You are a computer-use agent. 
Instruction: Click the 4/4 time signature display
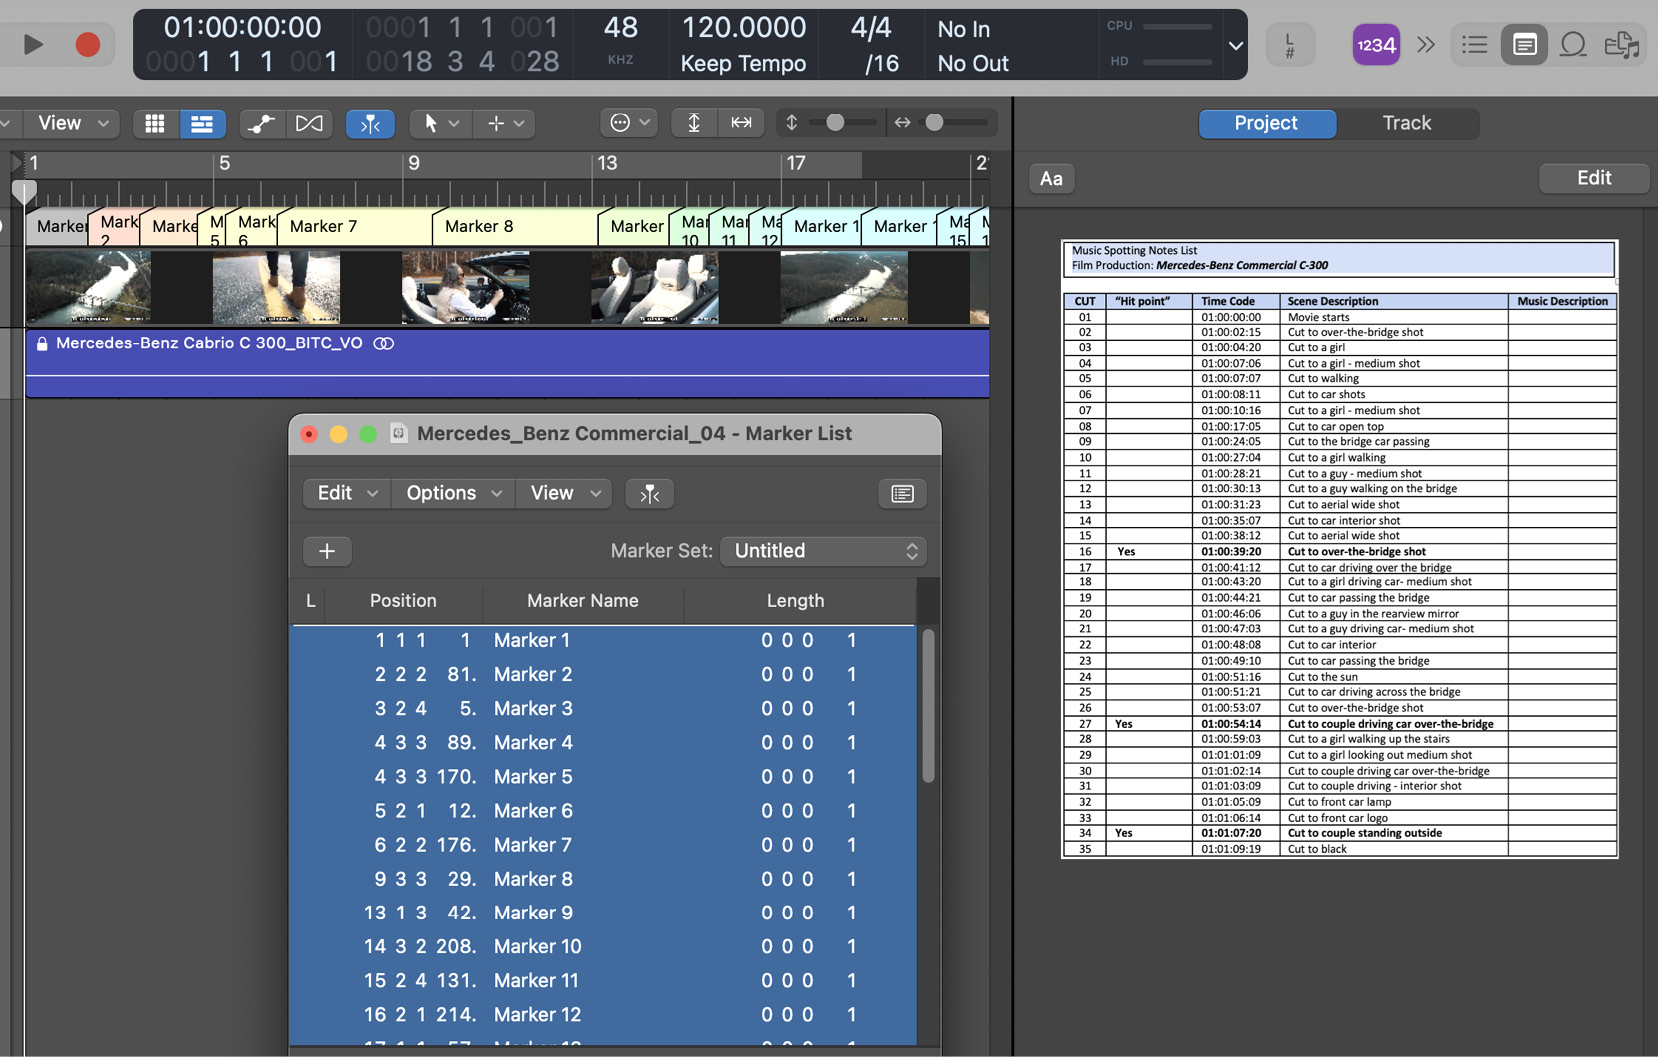pyautogui.click(x=871, y=27)
